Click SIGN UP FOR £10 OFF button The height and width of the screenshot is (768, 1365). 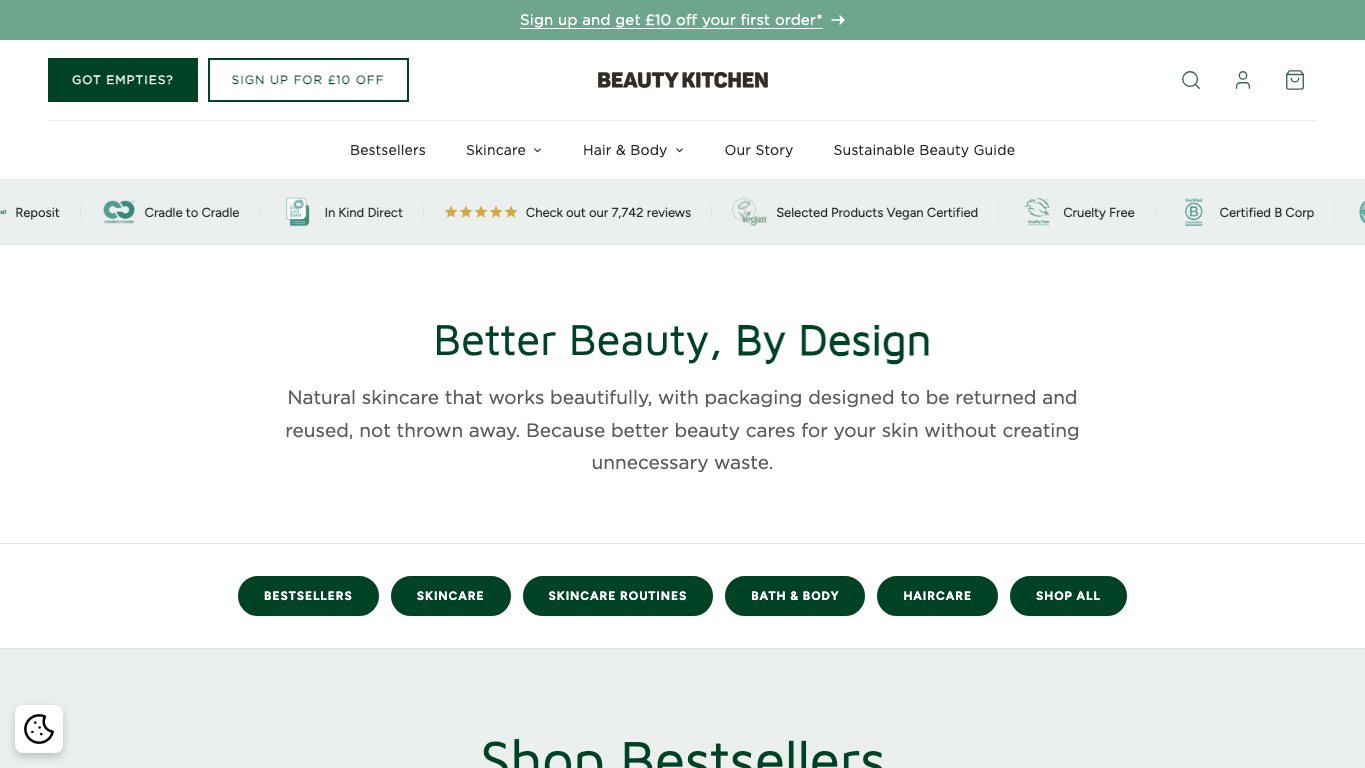[308, 80]
